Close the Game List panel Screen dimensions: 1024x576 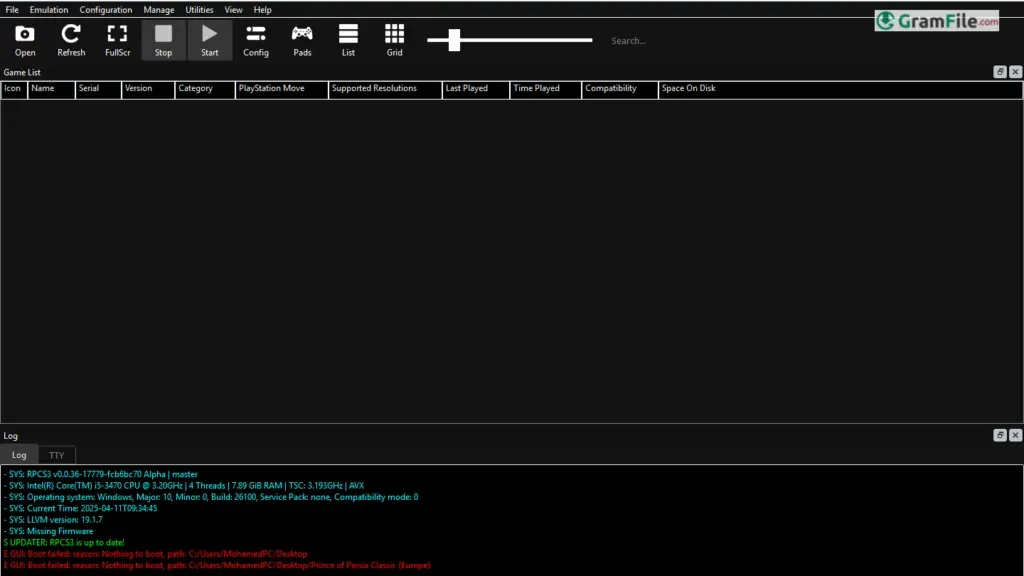coord(1015,72)
